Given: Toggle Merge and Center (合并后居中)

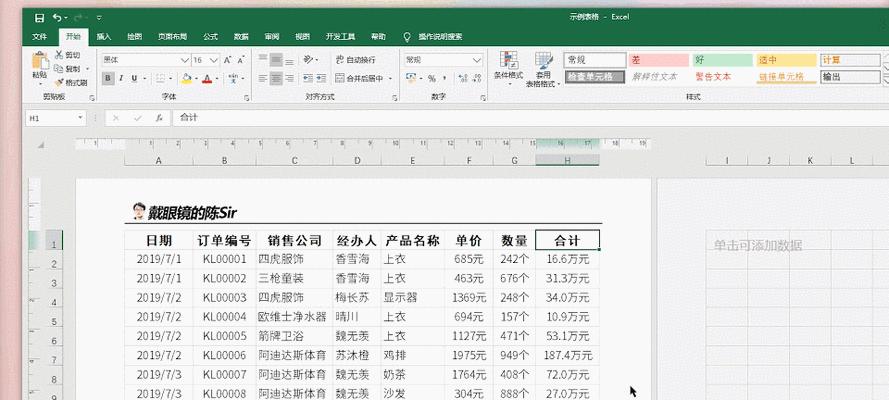Looking at the screenshot, I should point(359,78).
